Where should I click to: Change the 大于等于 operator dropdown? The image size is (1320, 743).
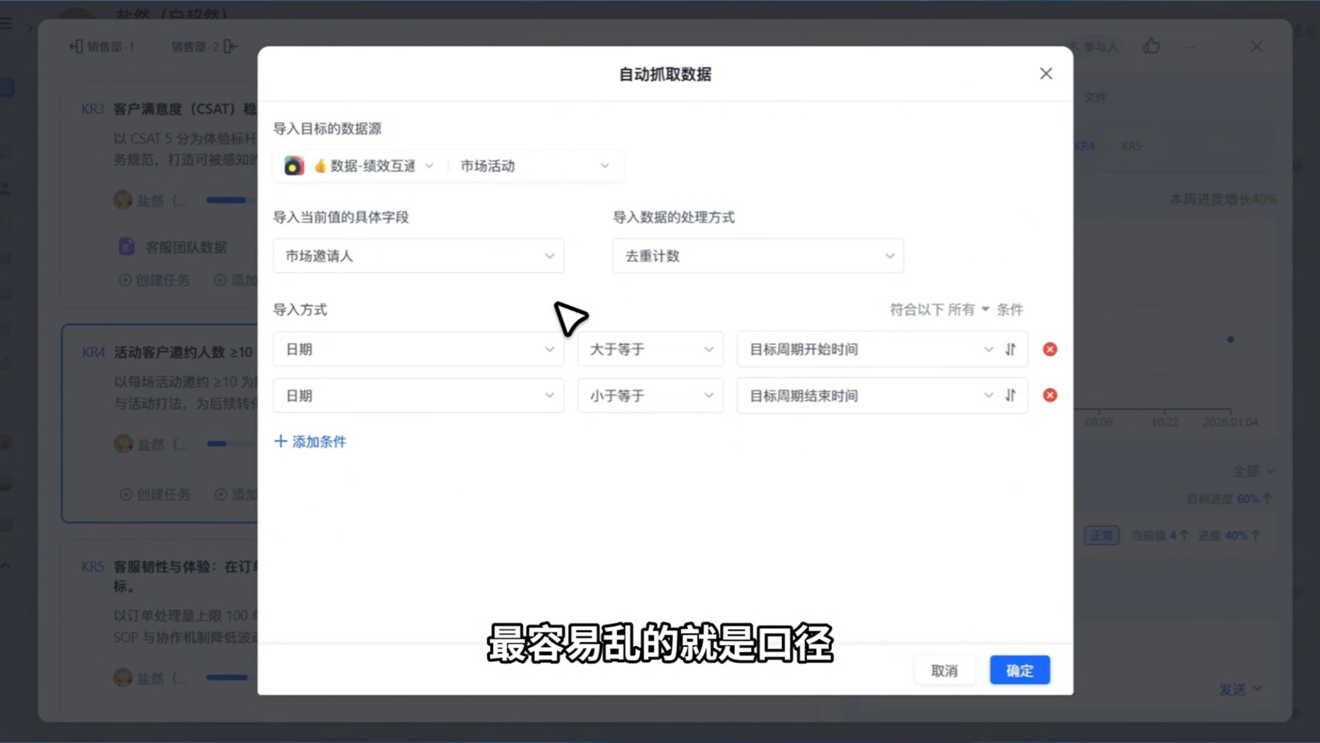point(650,349)
